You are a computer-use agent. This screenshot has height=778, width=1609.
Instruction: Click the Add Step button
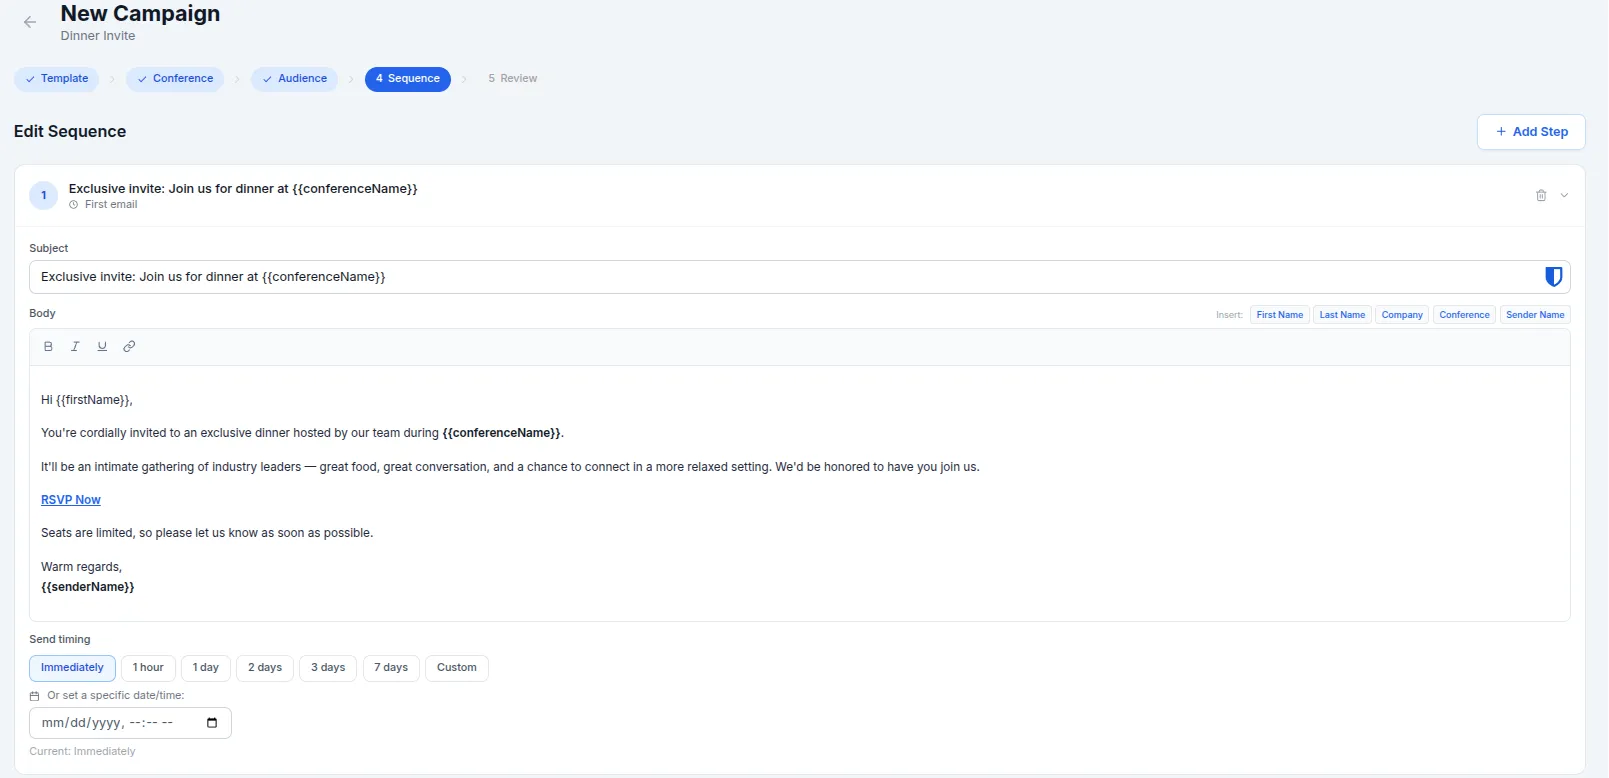[1530, 132]
